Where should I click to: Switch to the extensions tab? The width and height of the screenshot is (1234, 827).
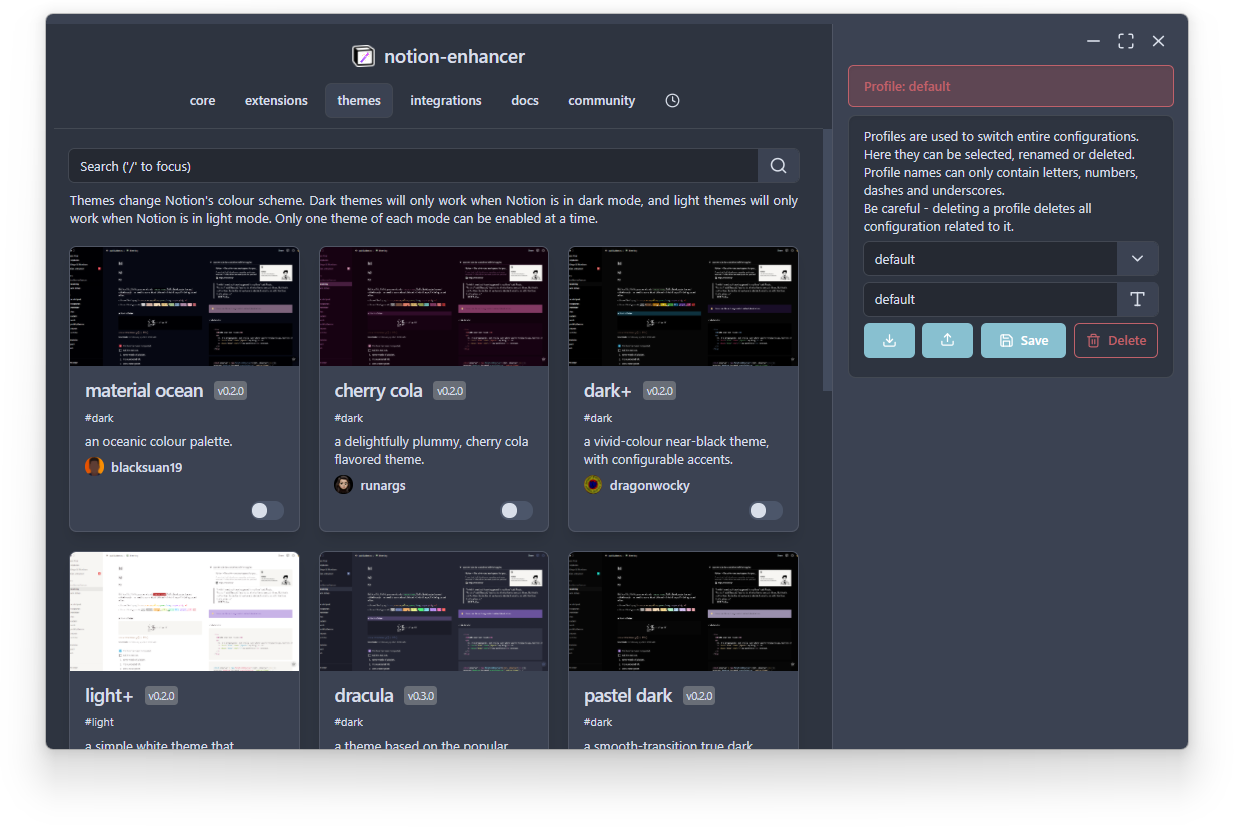click(x=276, y=101)
